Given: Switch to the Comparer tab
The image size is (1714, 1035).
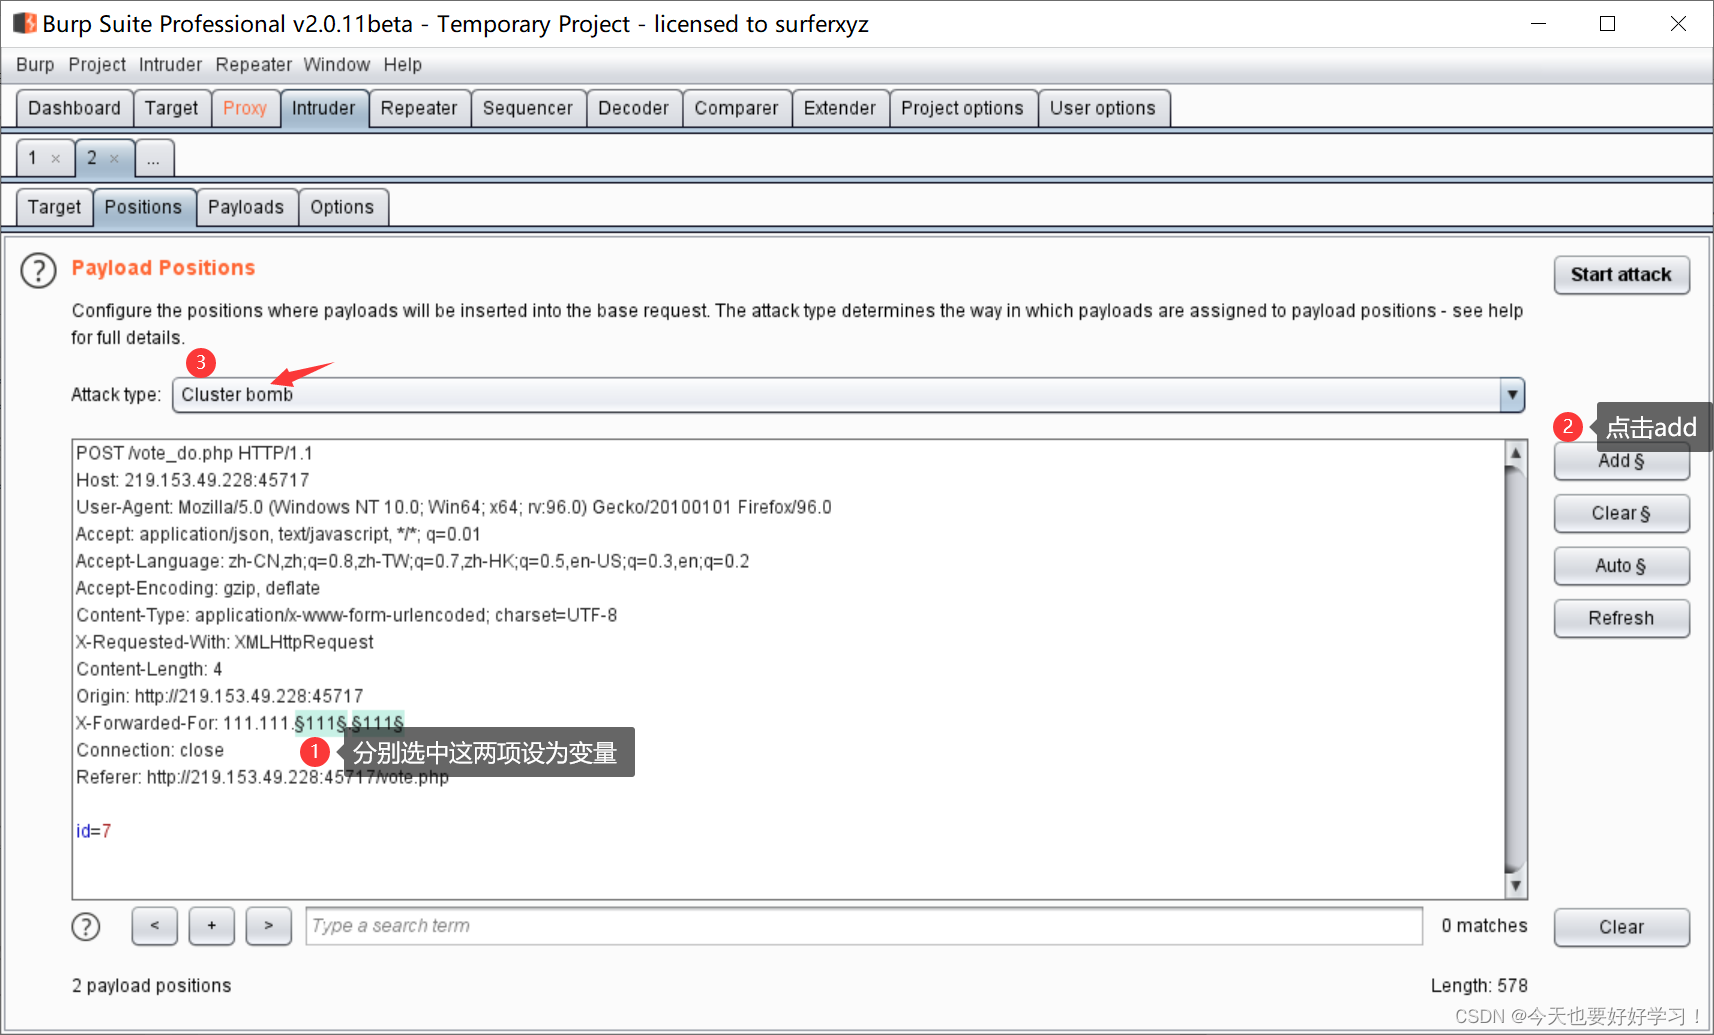Looking at the screenshot, I should point(737,108).
